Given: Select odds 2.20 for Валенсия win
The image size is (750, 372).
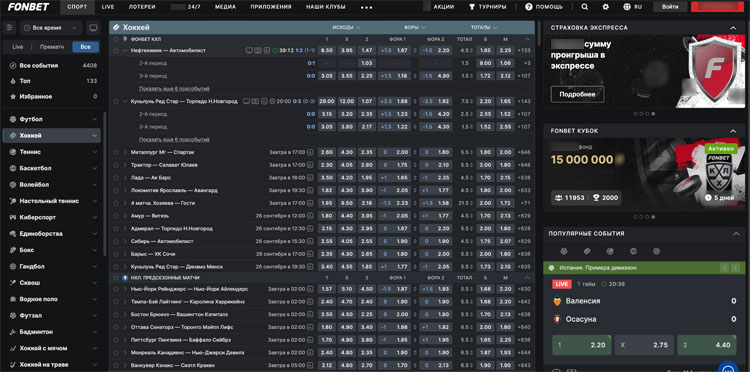Looking at the screenshot, I should (581, 345).
